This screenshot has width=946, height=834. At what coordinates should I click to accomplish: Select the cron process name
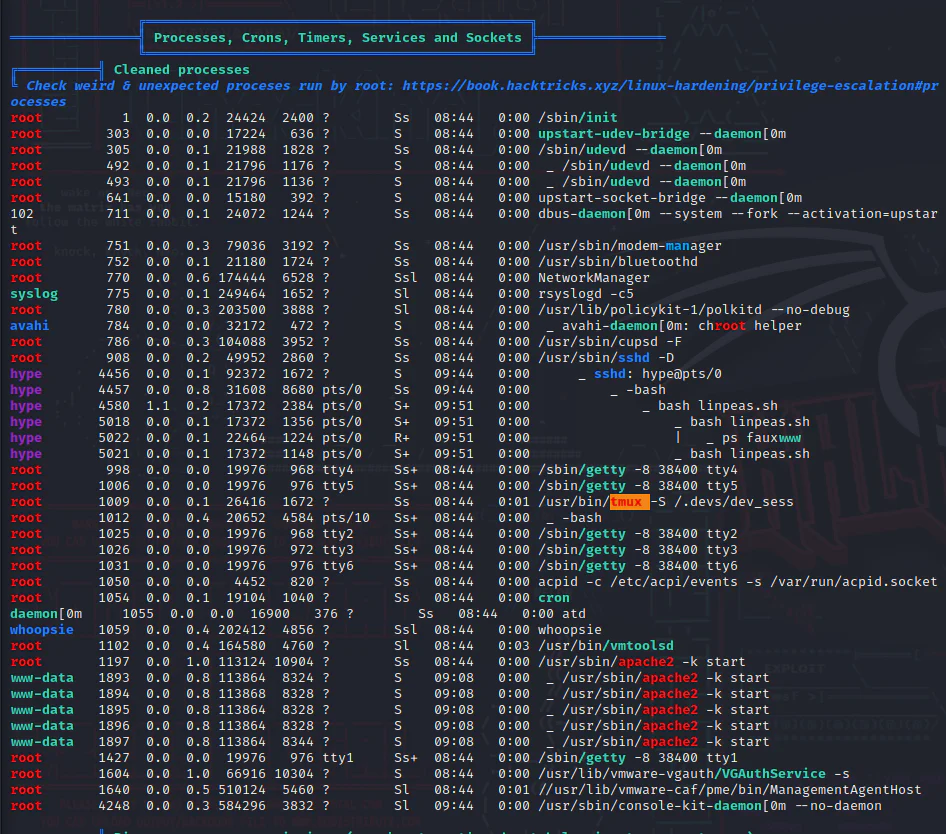[554, 598]
